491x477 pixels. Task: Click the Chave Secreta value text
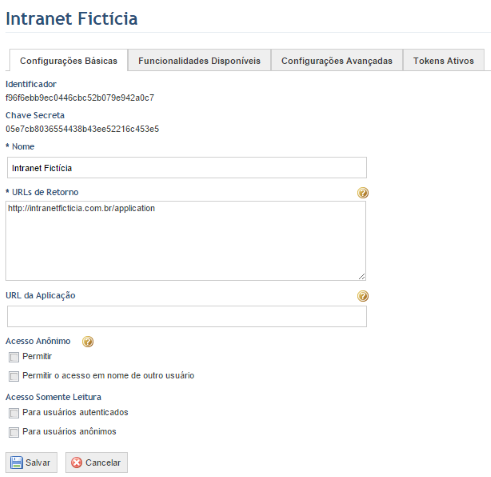click(x=82, y=129)
